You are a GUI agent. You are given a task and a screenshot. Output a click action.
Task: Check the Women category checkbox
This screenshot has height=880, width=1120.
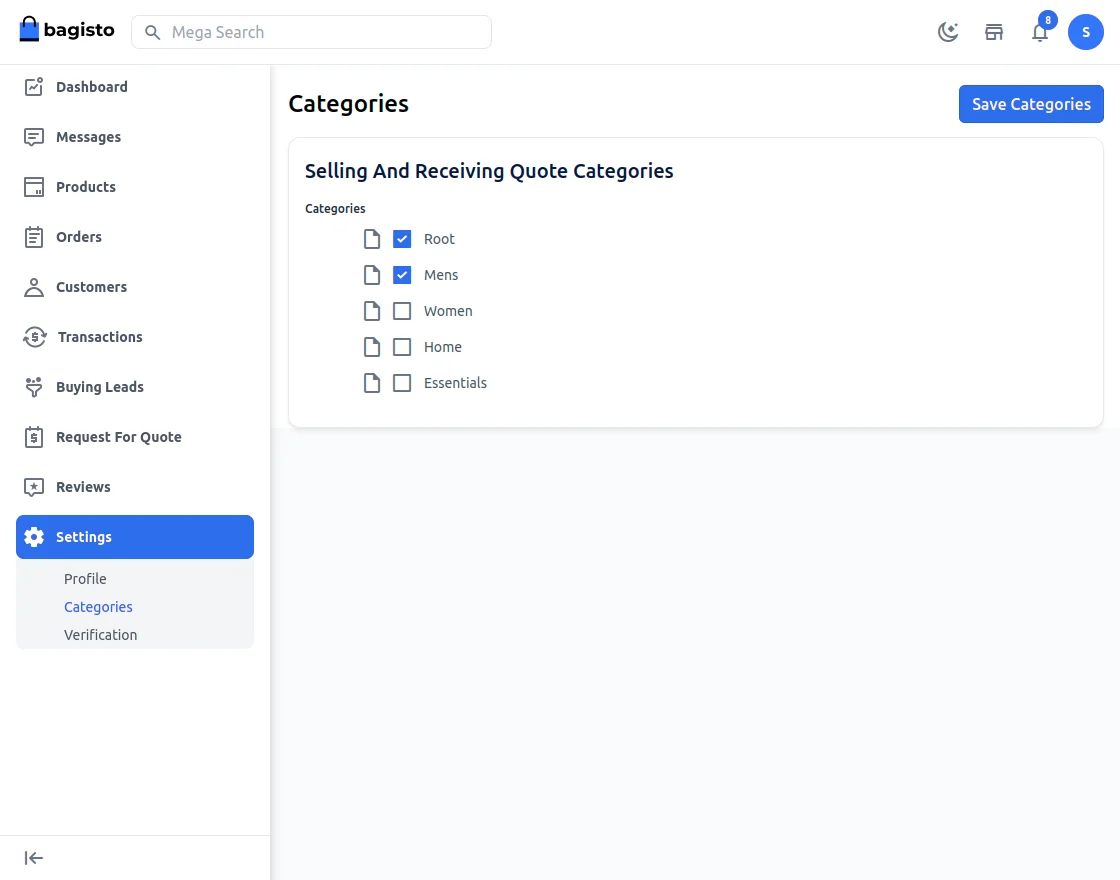pos(402,311)
